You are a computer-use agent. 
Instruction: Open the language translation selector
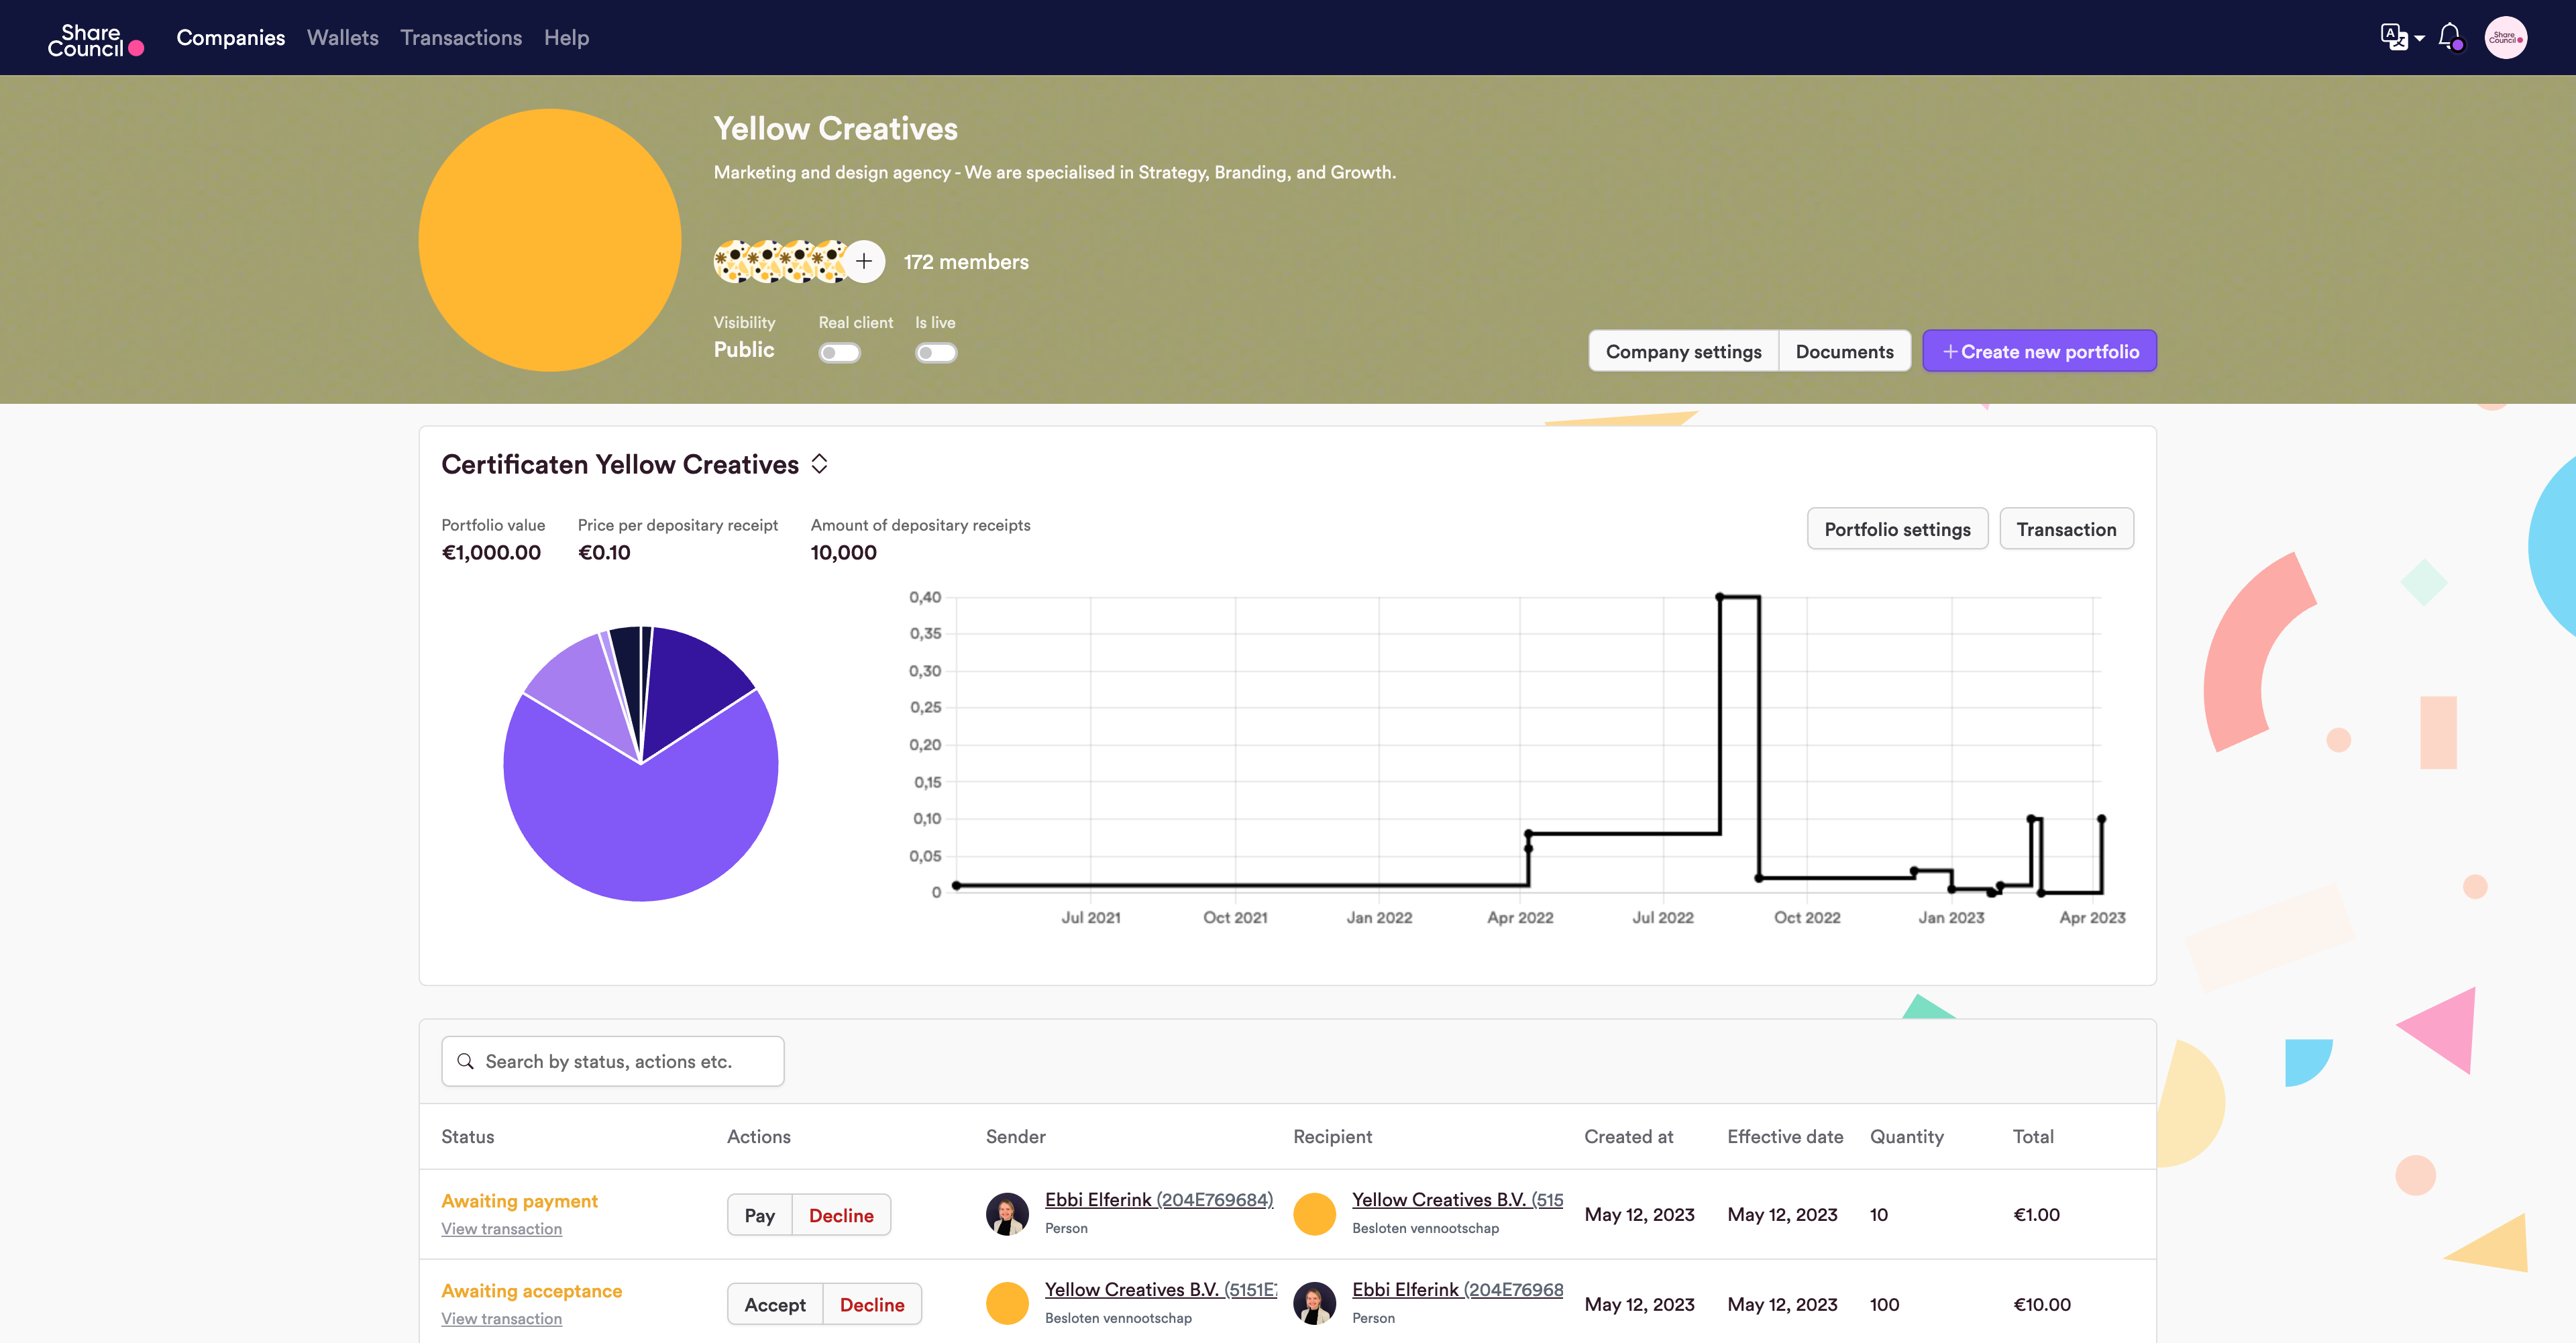2402,38
